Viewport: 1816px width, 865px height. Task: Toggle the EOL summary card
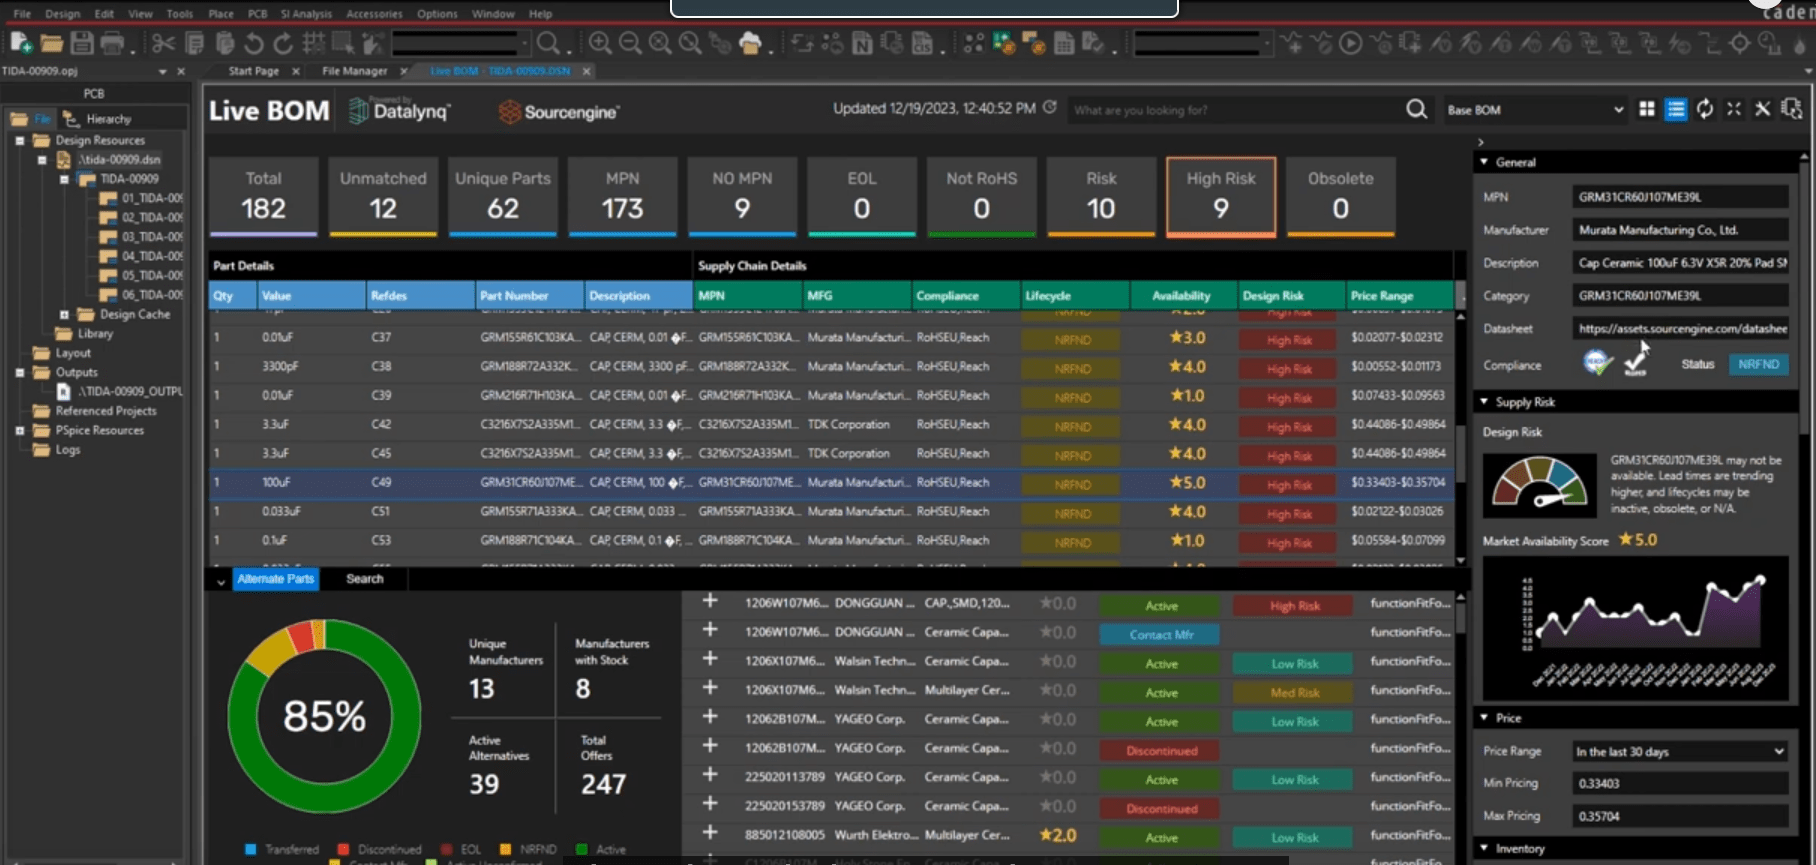pyautogui.click(x=862, y=196)
